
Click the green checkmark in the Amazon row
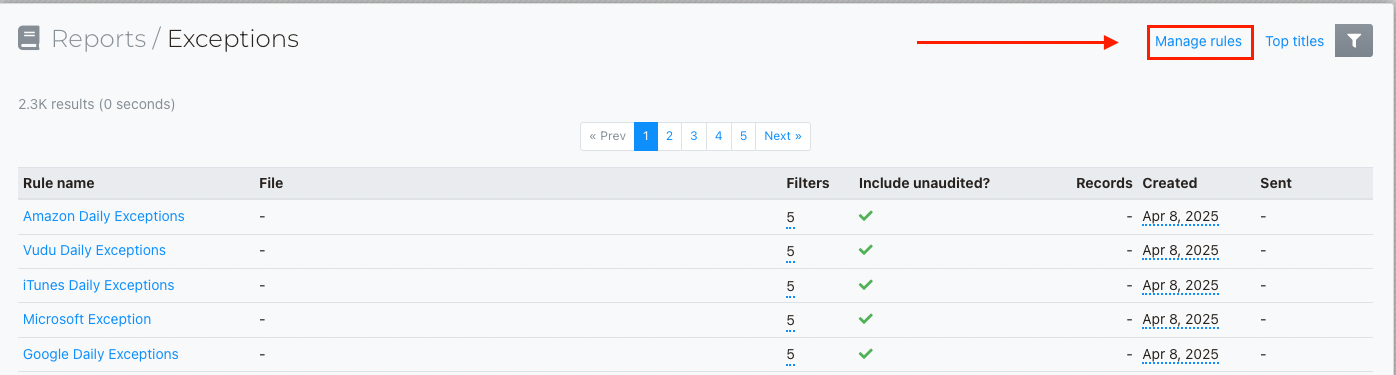pyautogui.click(x=866, y=215)
